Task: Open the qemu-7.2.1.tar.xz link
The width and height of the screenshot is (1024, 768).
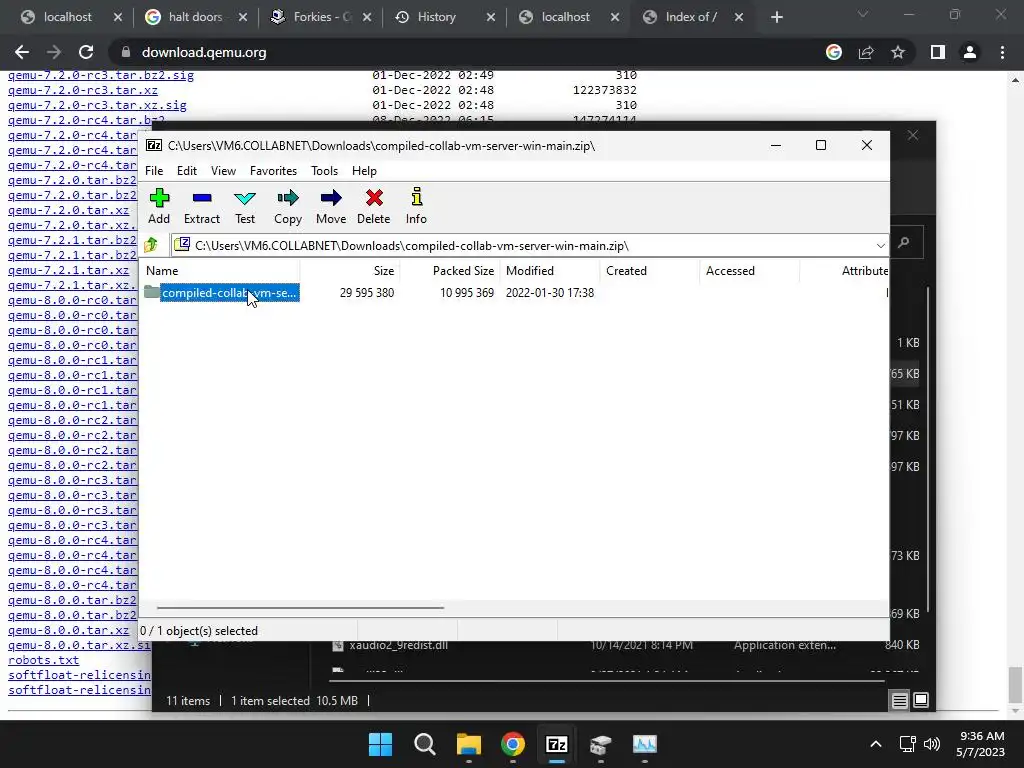Action: click(68, 270)
